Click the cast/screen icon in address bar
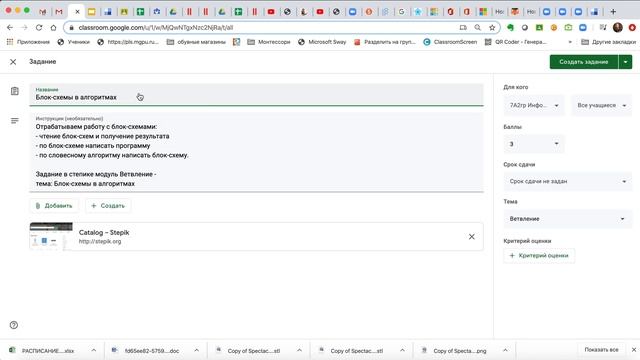 pos(463,27)
